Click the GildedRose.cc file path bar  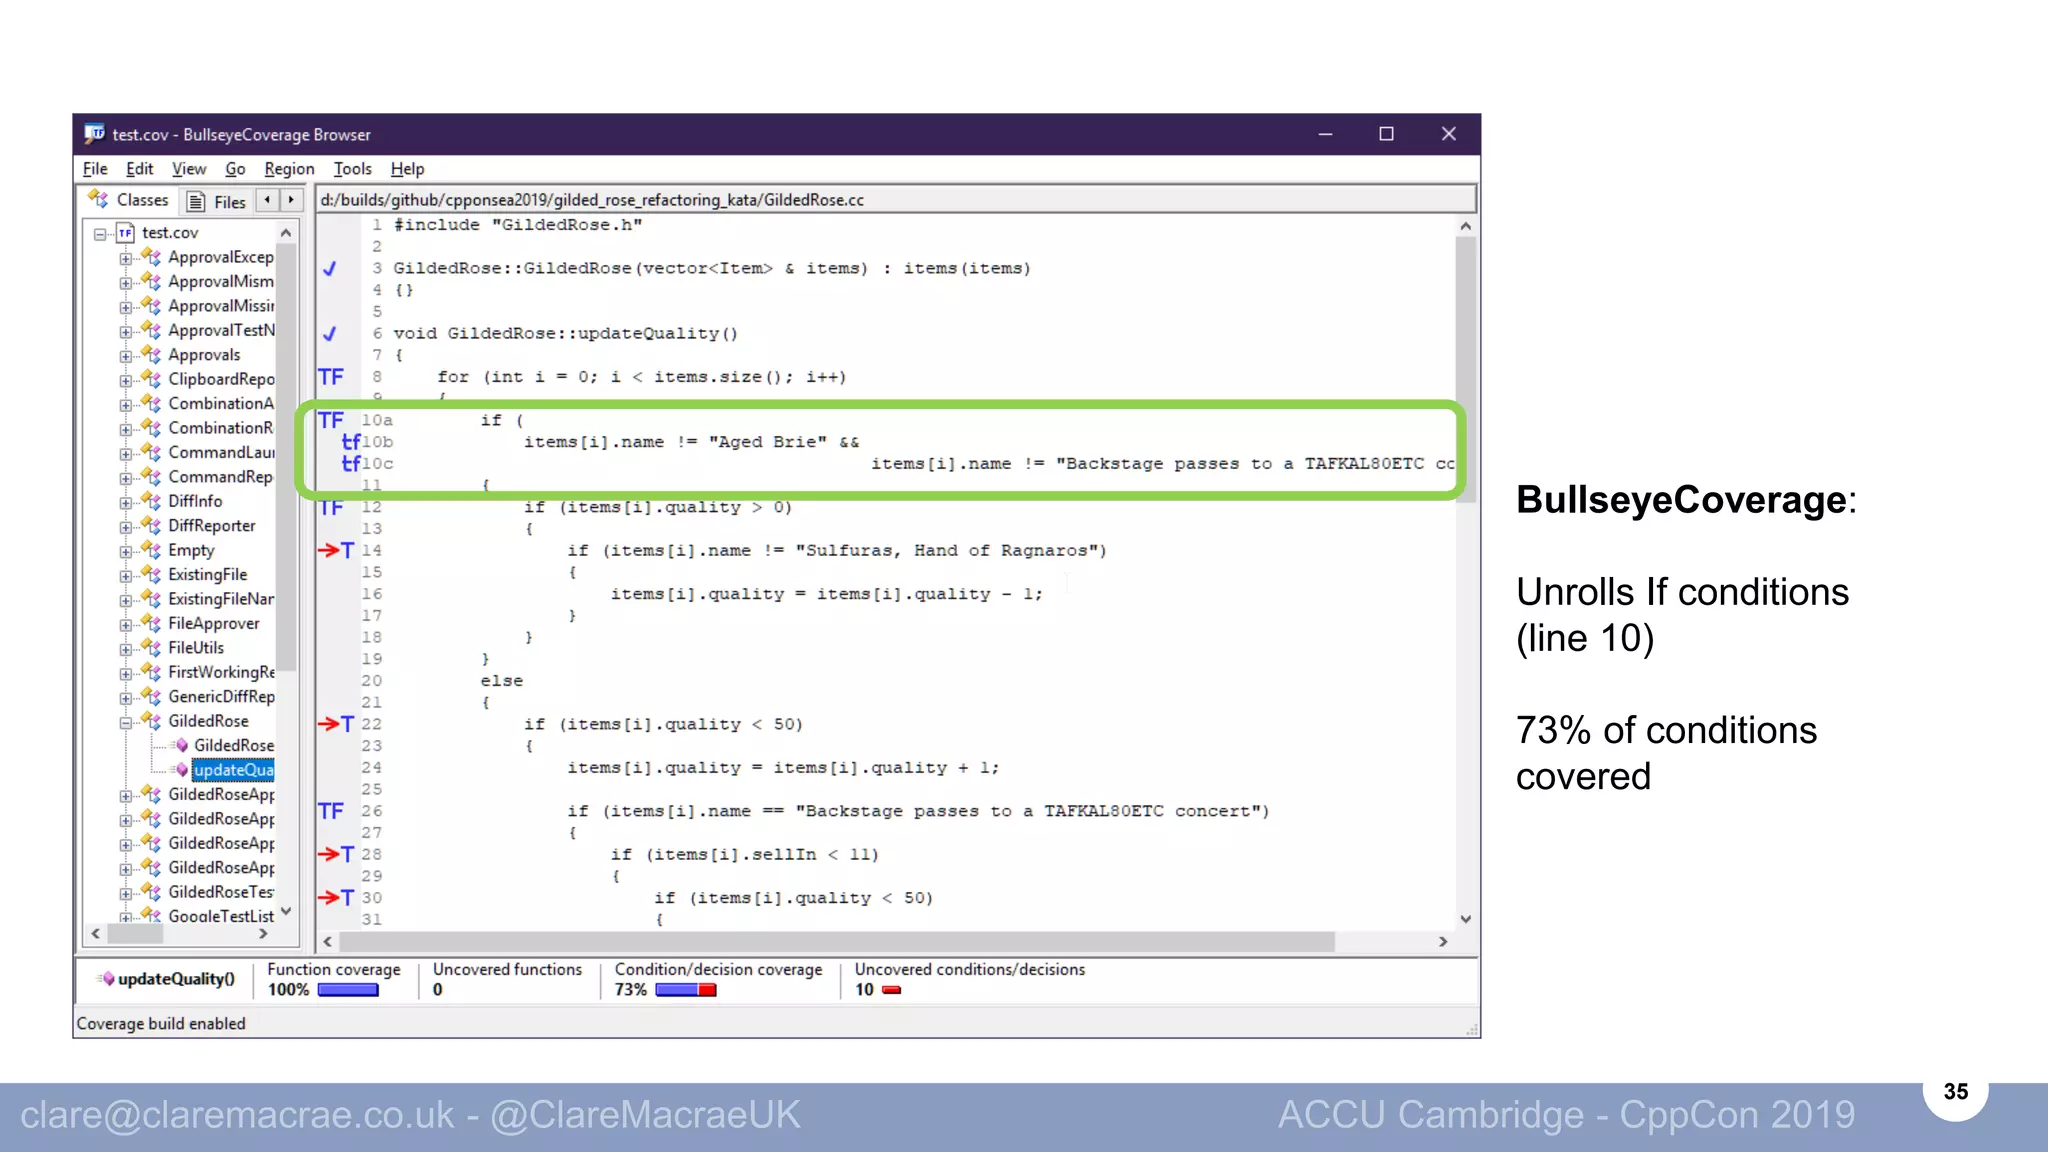point(896,200)
